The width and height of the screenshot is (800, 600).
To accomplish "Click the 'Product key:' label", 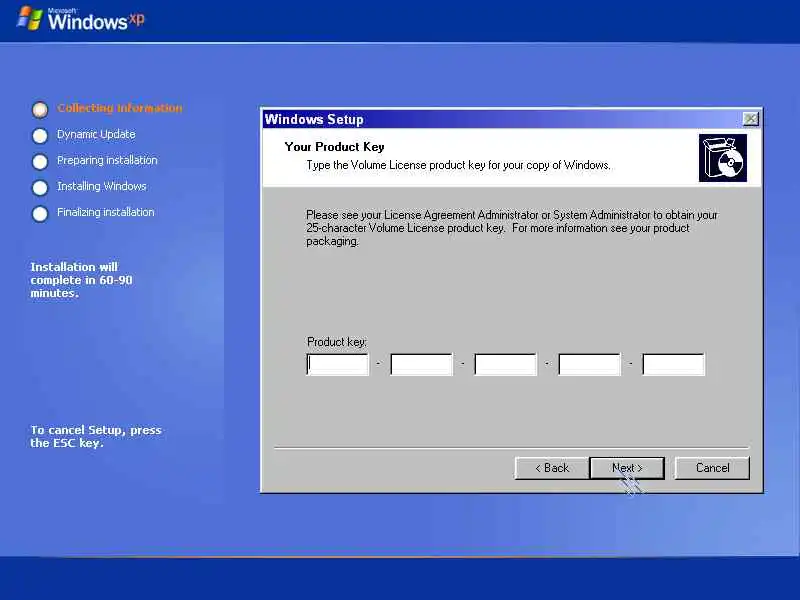I will 337,342.
